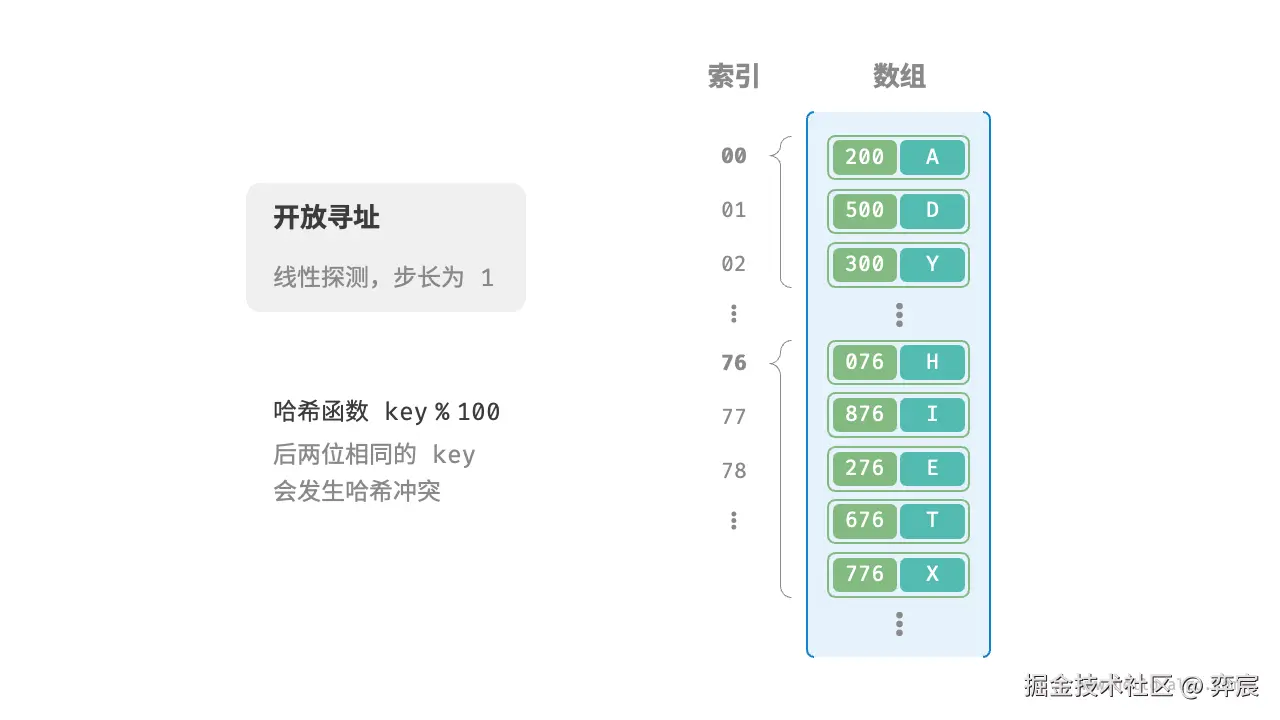Click the key cell 876
The image size is (1280, 720).
[864, 414]
